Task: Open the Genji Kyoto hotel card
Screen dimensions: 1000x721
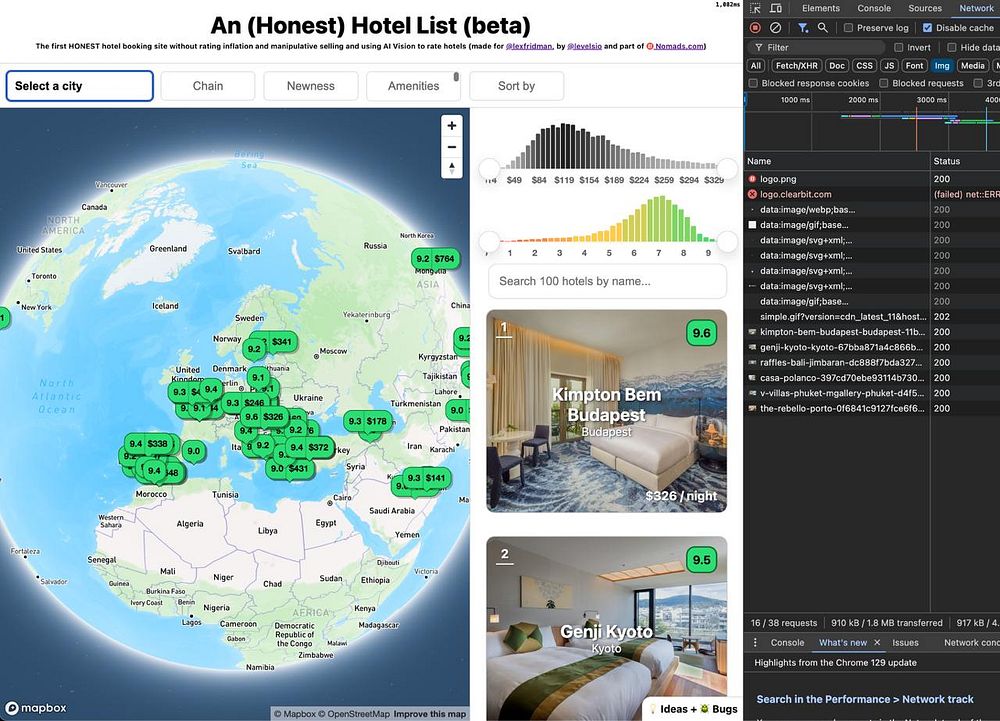Action: click(x=607, y=629)
